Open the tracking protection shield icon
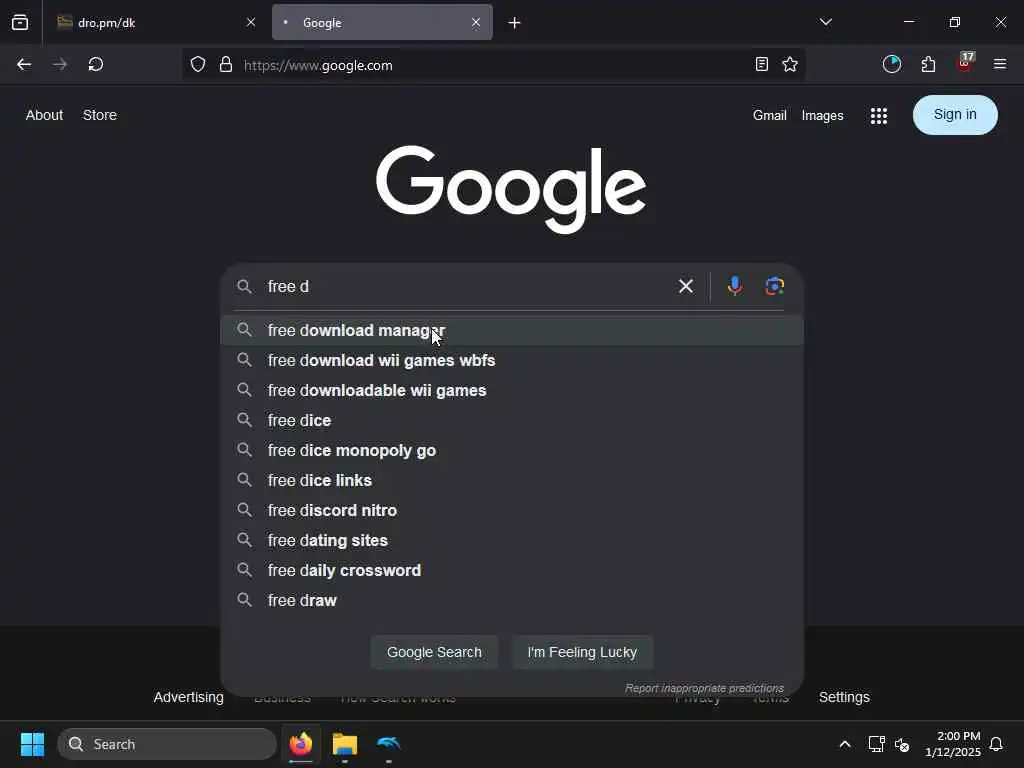The height and width of the screenshot is (768, 1024). 198,64
